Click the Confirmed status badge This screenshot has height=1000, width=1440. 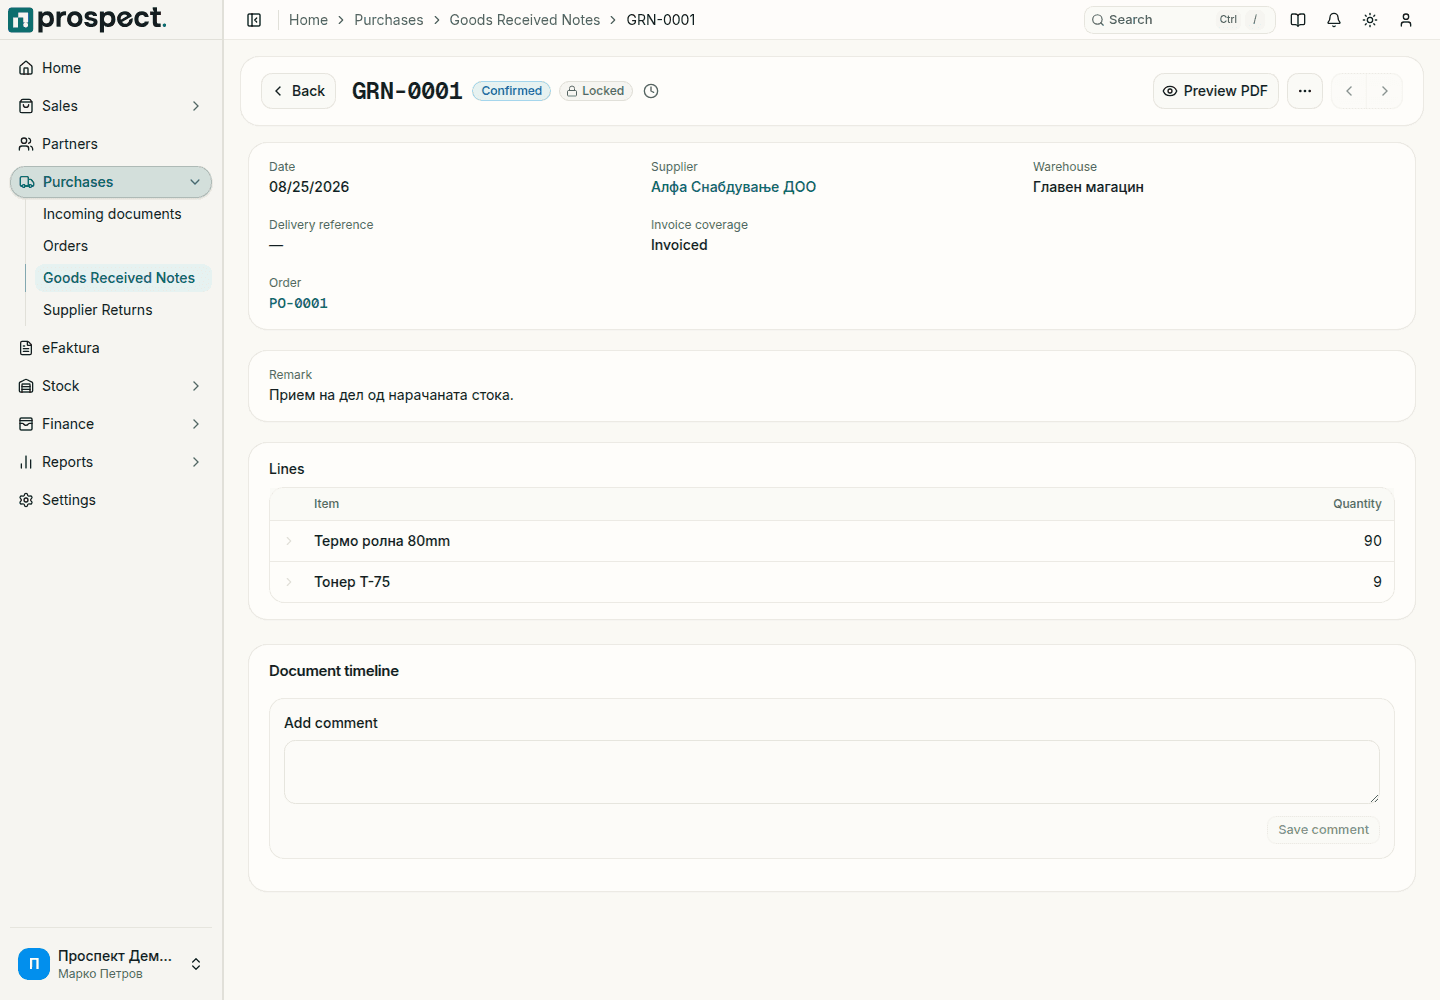[x=511, y=91]
